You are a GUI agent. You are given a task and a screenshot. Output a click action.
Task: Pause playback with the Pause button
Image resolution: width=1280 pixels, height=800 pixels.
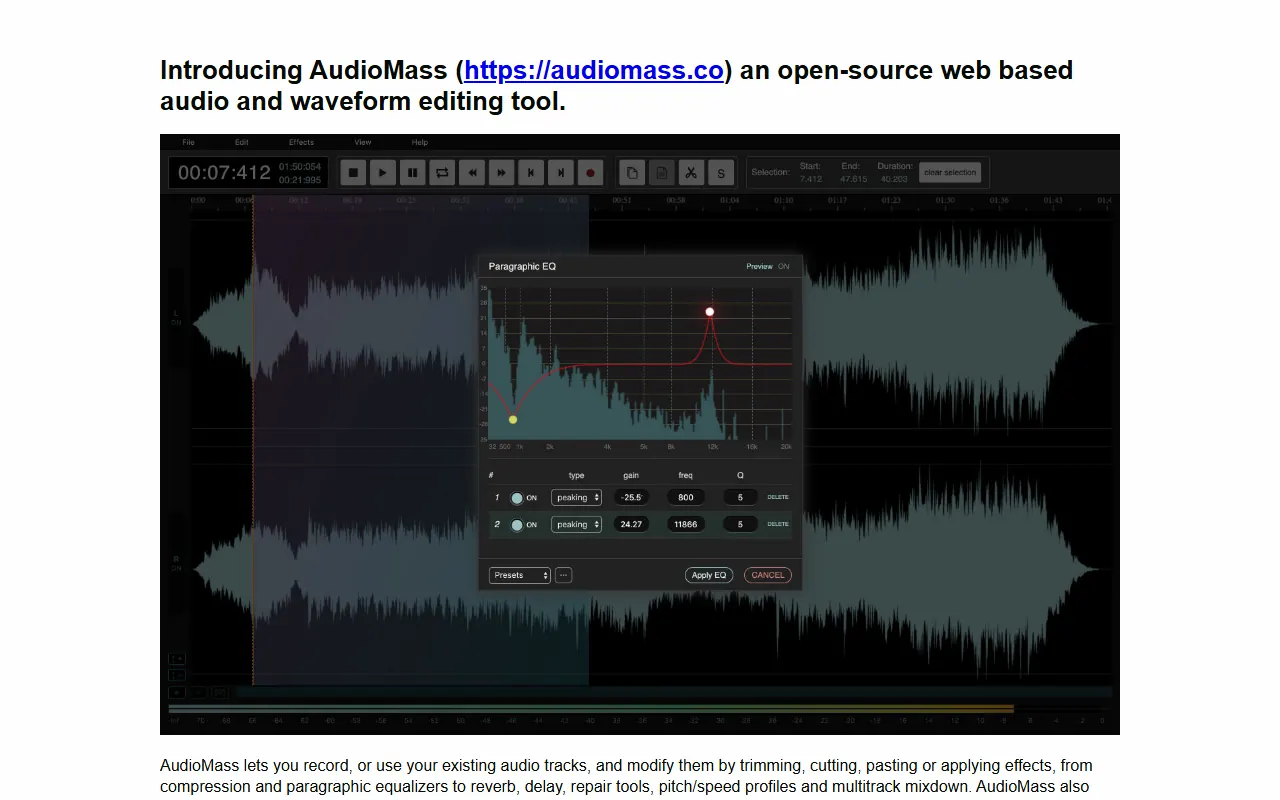(x=412, y=173)
